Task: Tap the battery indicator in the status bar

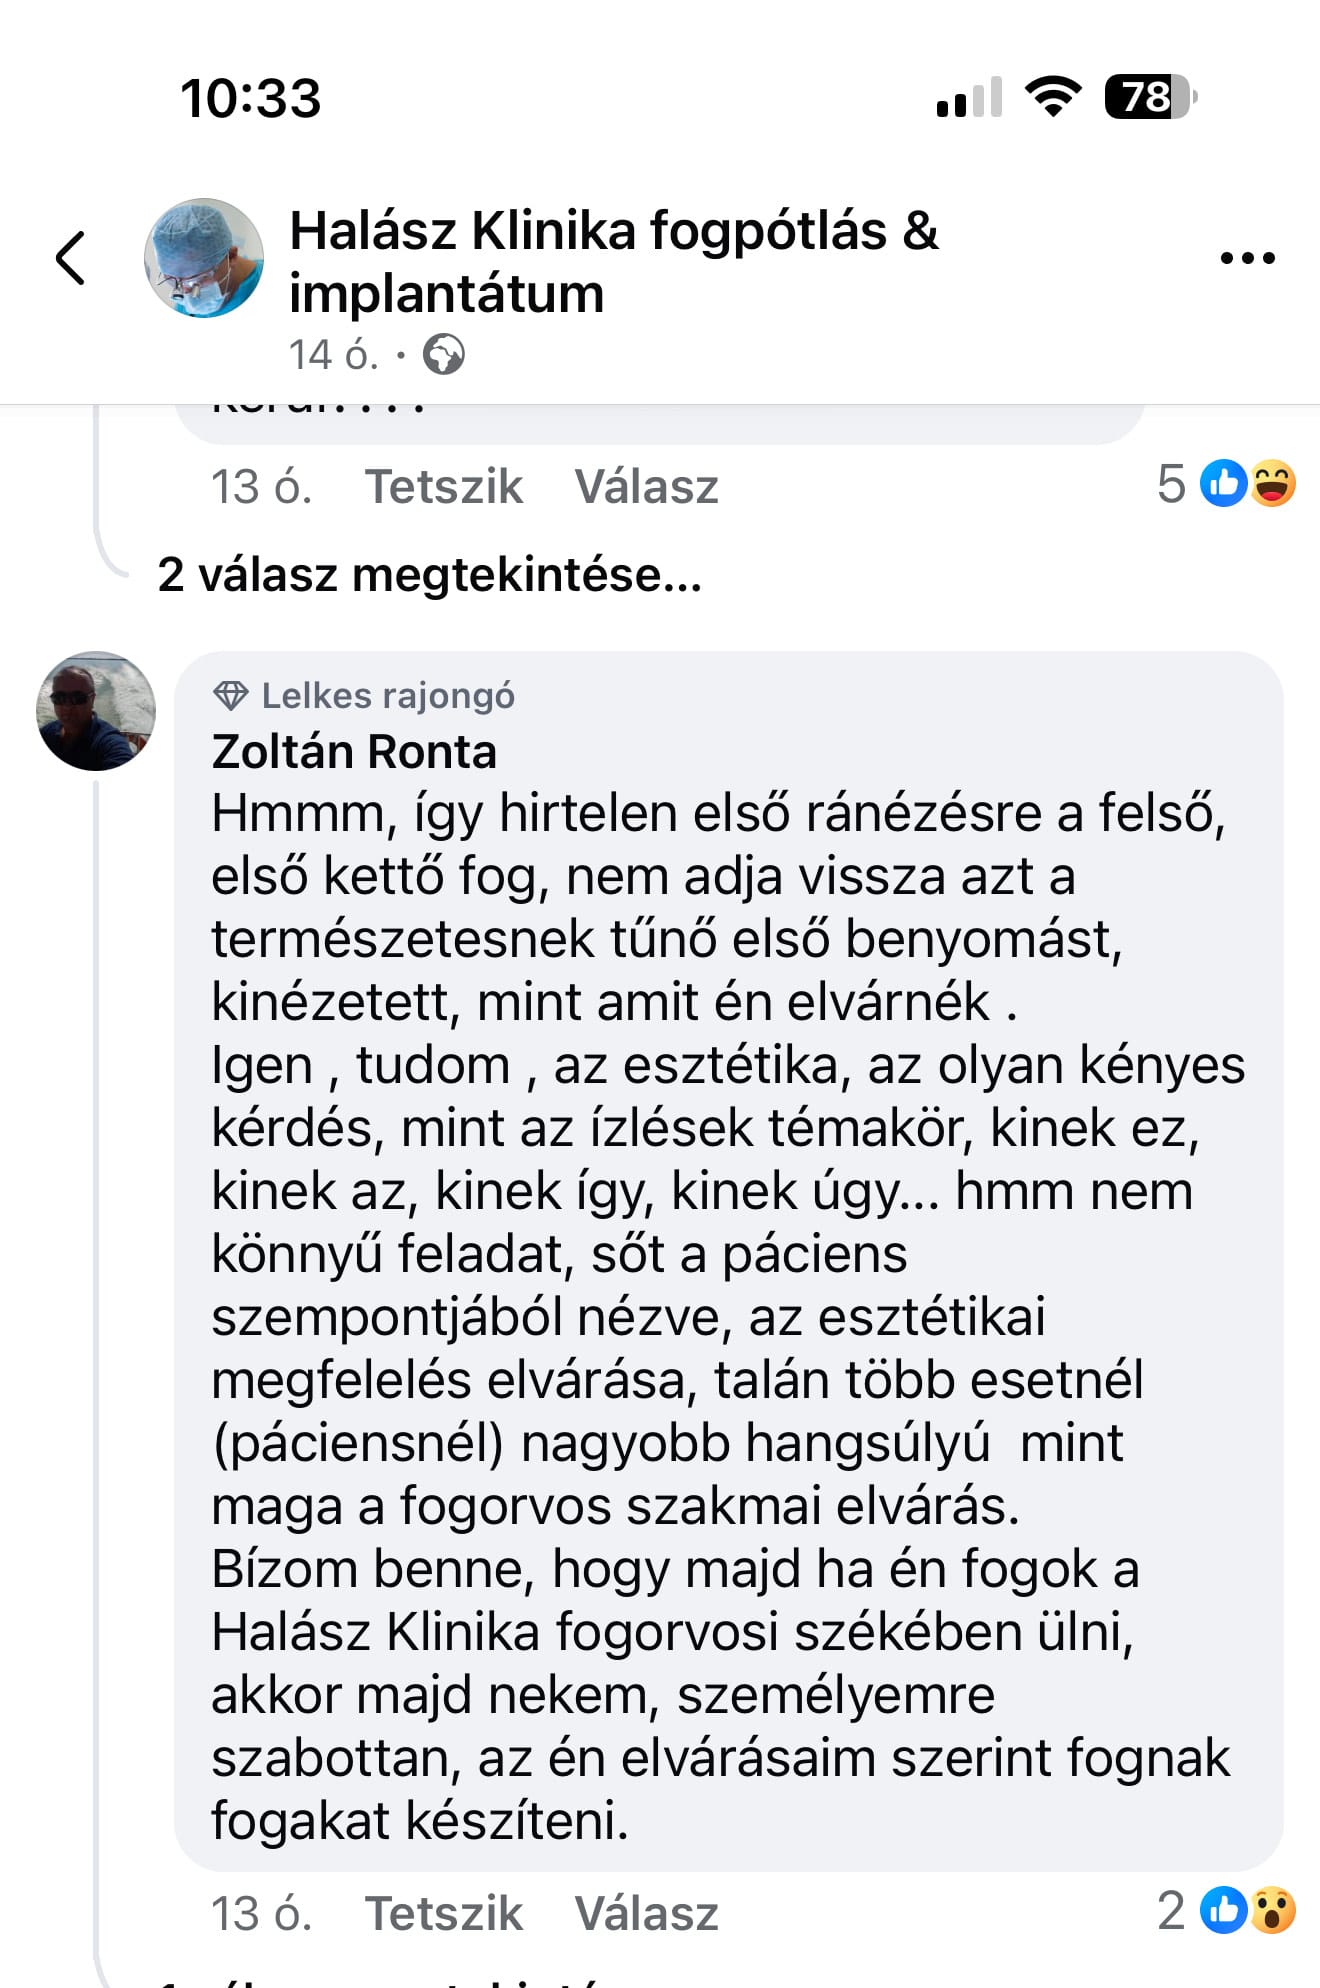Action: point(1149,98)
